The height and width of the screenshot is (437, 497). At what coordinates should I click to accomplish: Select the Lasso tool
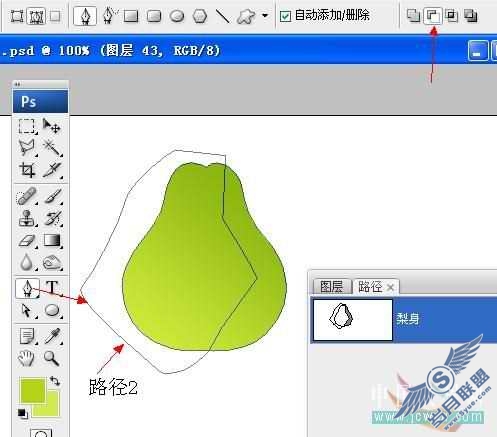[26, 148]
